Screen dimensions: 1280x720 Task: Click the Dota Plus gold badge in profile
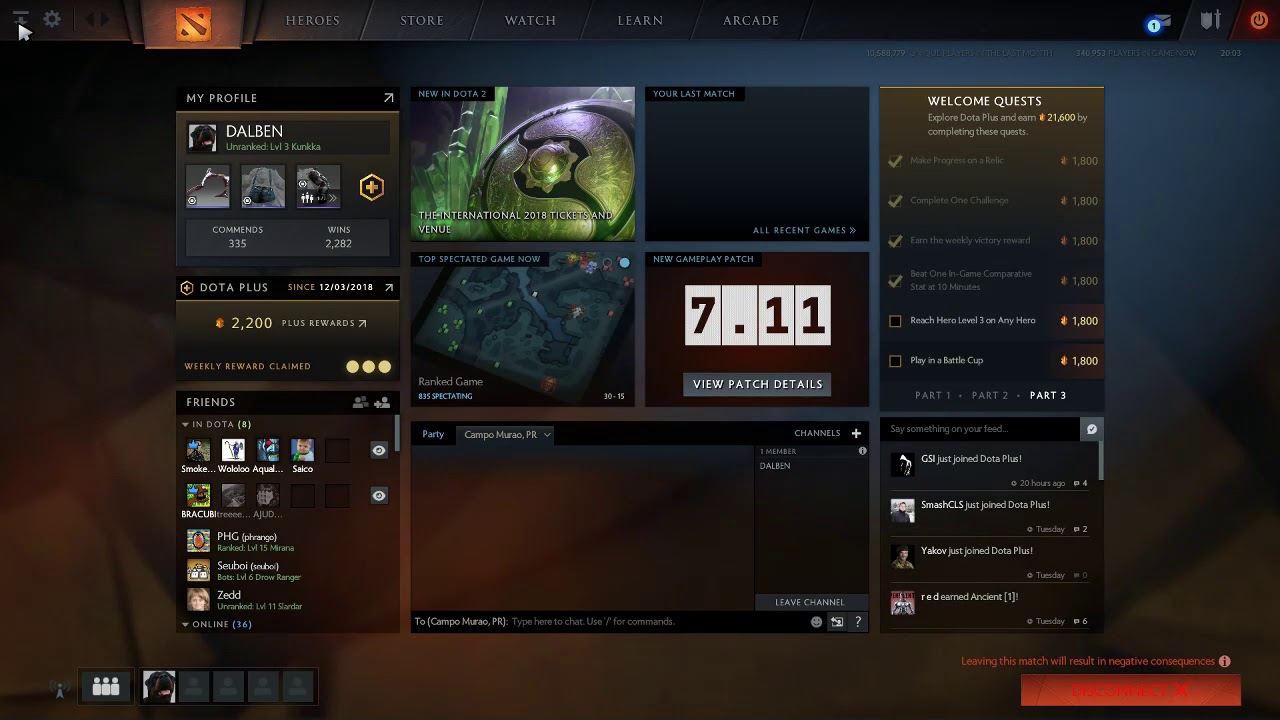tap(371, 187)
